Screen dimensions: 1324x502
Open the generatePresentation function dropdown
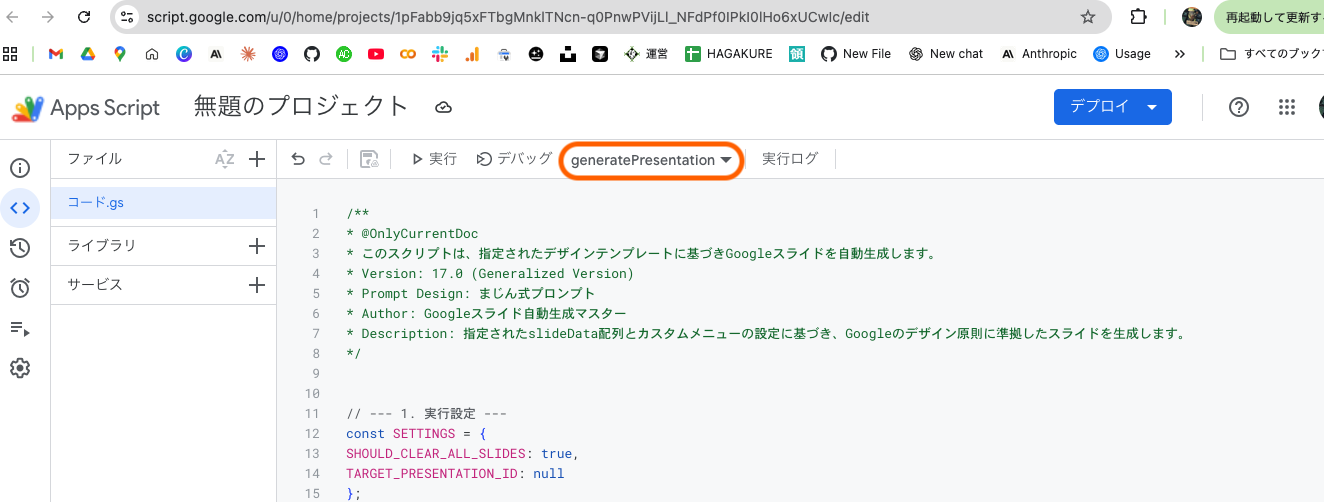[x=652, y=160]
